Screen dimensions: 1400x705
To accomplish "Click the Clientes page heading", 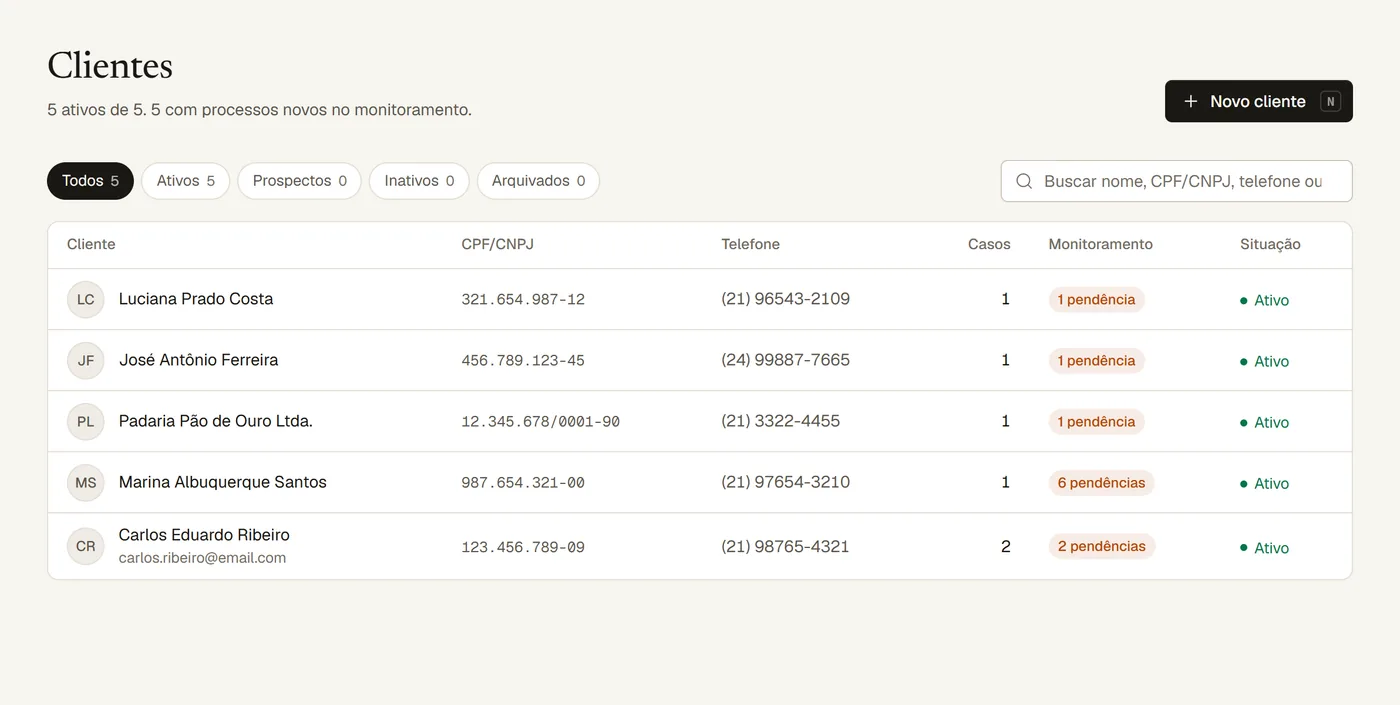I will (110, 66).
